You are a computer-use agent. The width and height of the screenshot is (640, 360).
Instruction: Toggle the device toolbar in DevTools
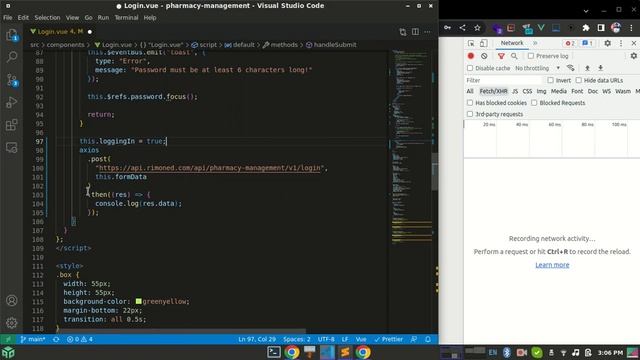coord(483,43)
